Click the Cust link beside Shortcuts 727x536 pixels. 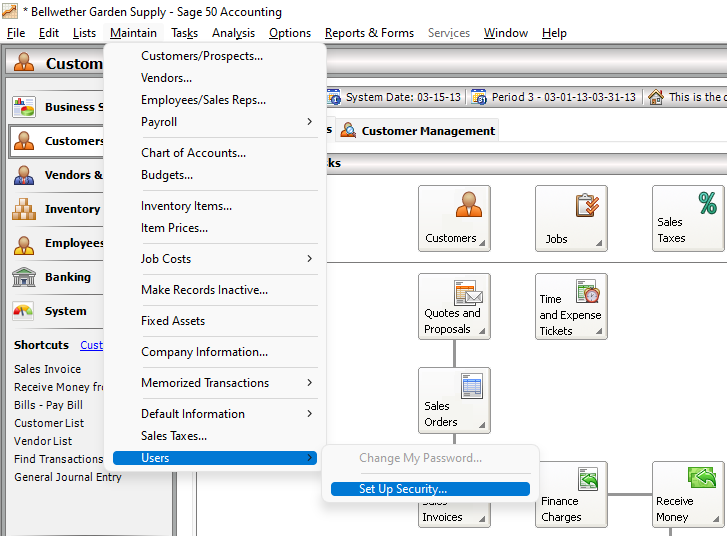point(91,345)
